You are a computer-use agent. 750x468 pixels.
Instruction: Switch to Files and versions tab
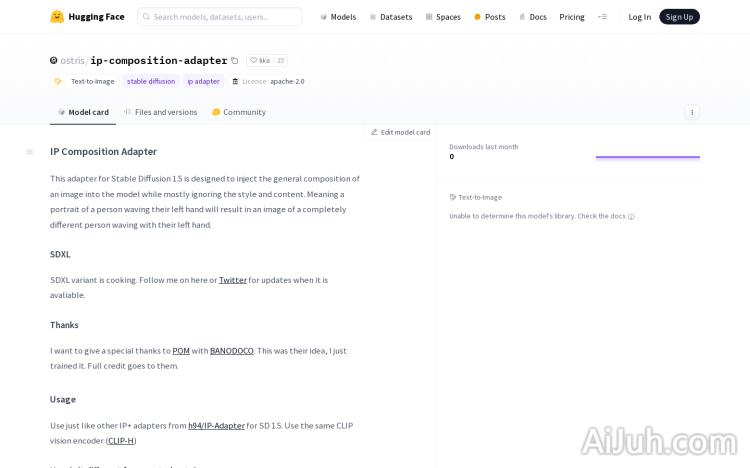[160, 112]
